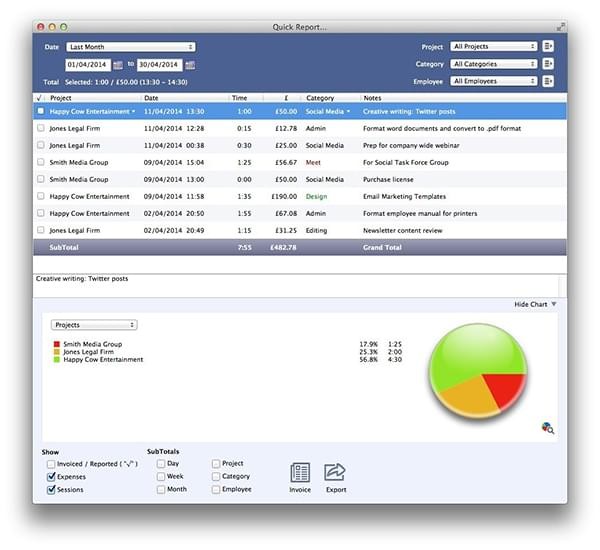Collapse chart with Hide Chart triangle
The image size is (600, 550).
click(x=554, y=304)
